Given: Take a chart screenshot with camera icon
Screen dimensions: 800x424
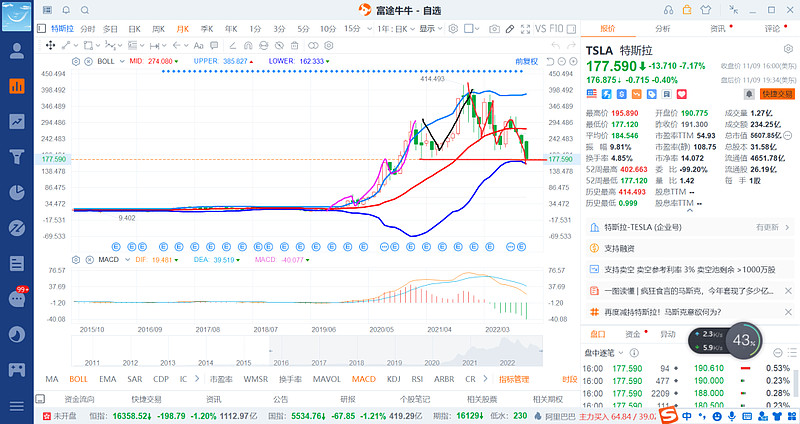Looking at the screenshot, I should [494, 29].
